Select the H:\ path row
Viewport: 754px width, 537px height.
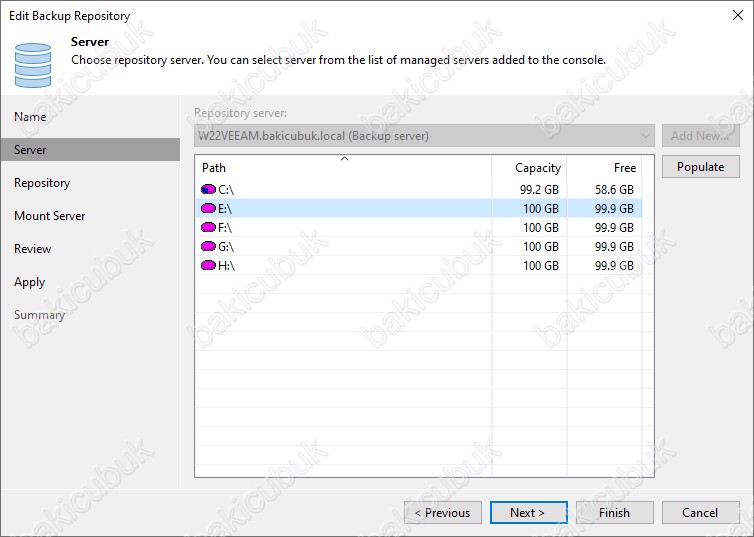(x=418, y=265)
